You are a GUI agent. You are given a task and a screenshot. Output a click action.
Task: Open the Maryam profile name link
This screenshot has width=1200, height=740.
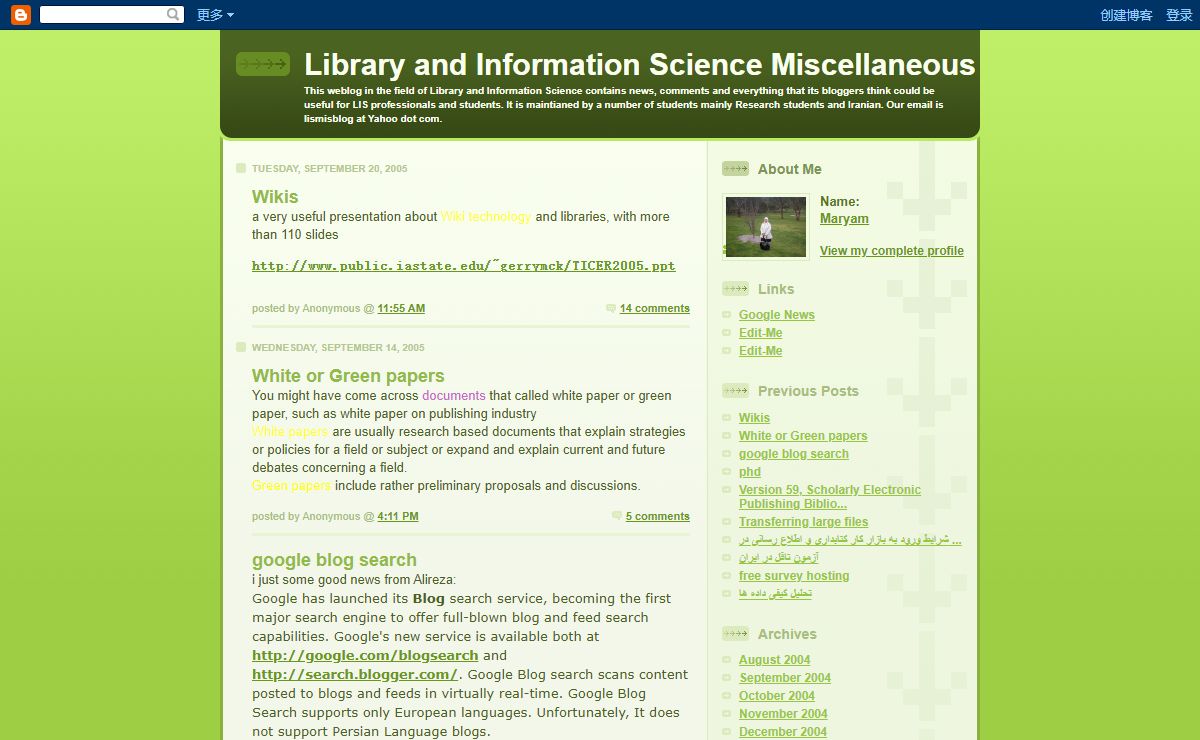coord(844,219)
